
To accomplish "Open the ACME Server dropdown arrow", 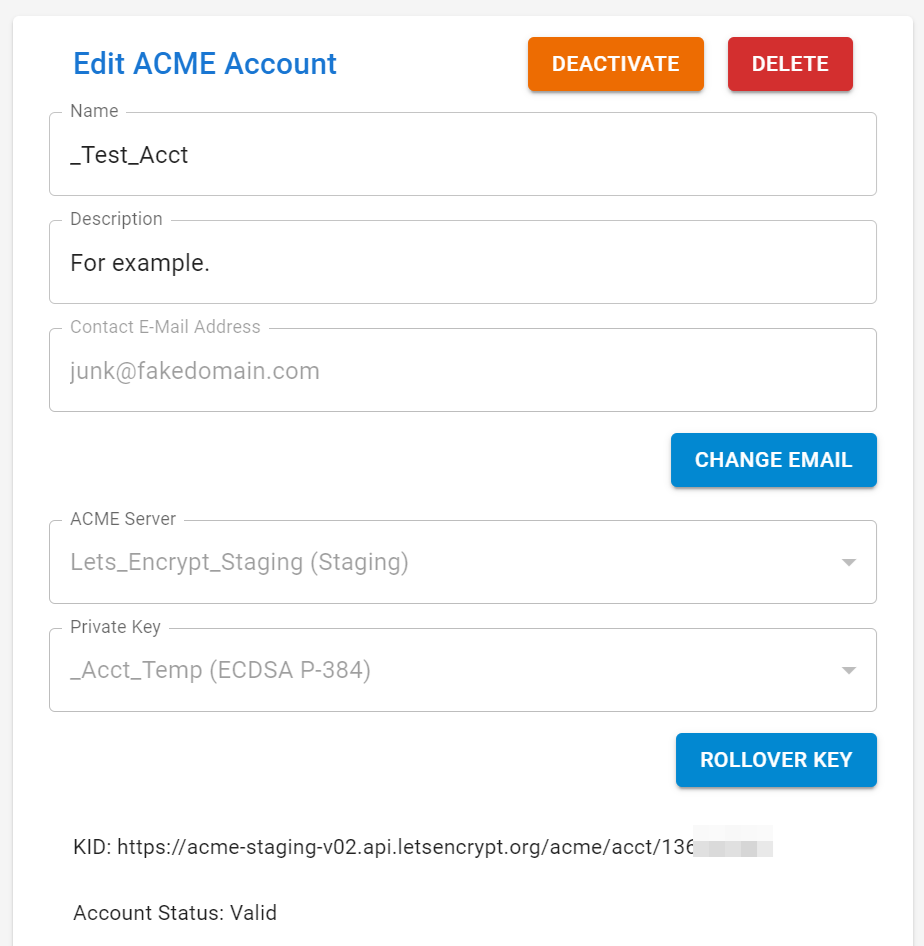I will [849, 562].
